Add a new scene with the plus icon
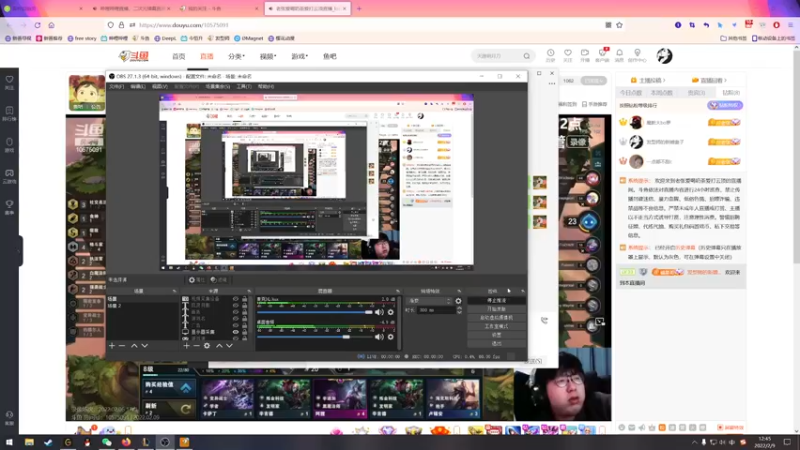This screenshot has width=800, height=450. tap(112, 346)
